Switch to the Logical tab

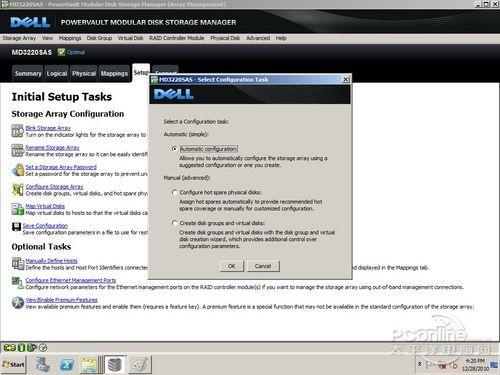pos(57,73)
